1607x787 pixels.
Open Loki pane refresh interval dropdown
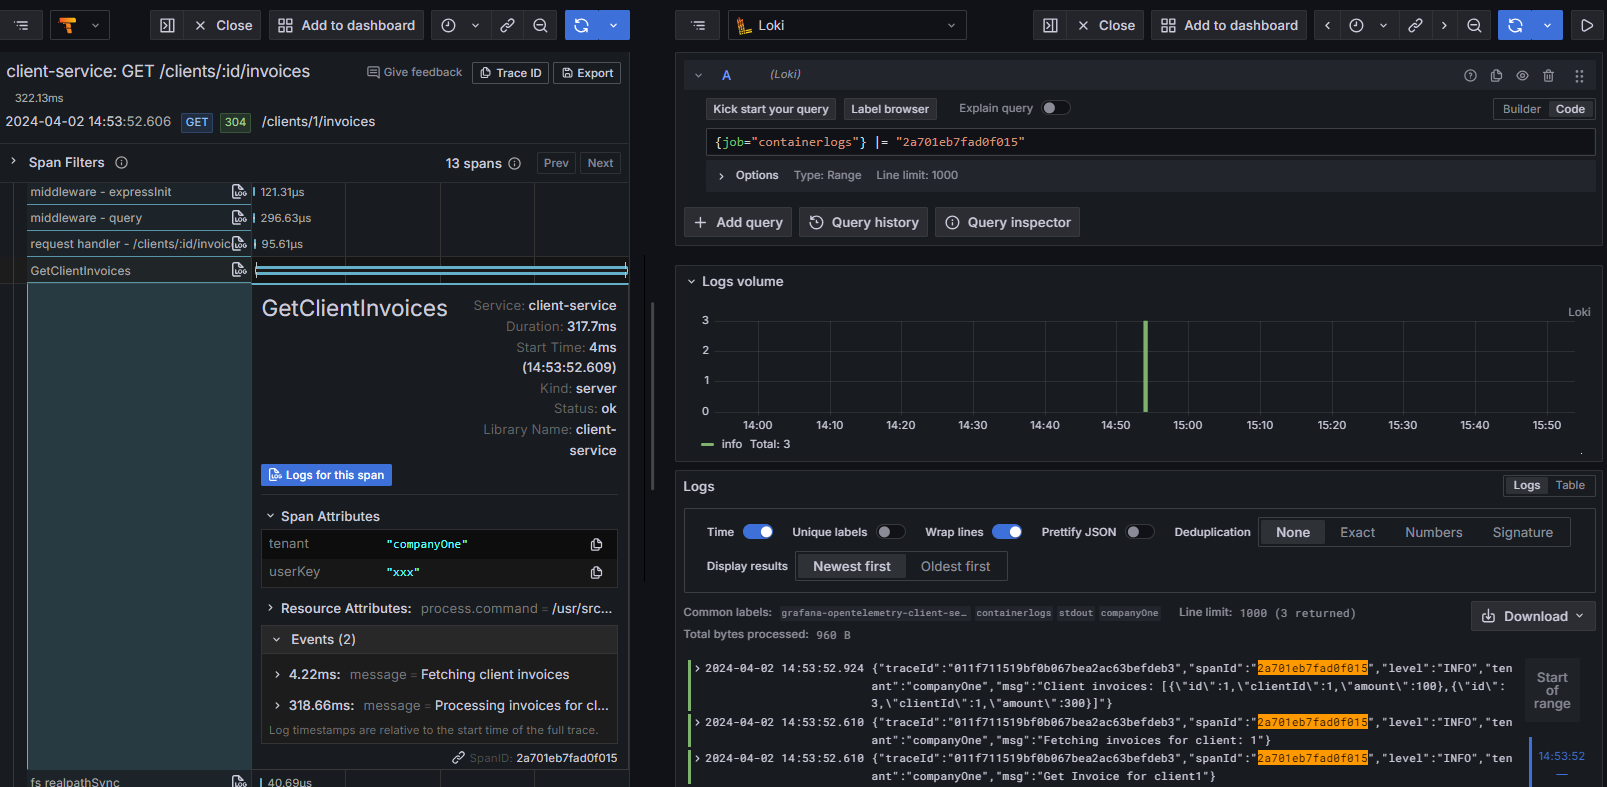click(x=1547, y=25)
